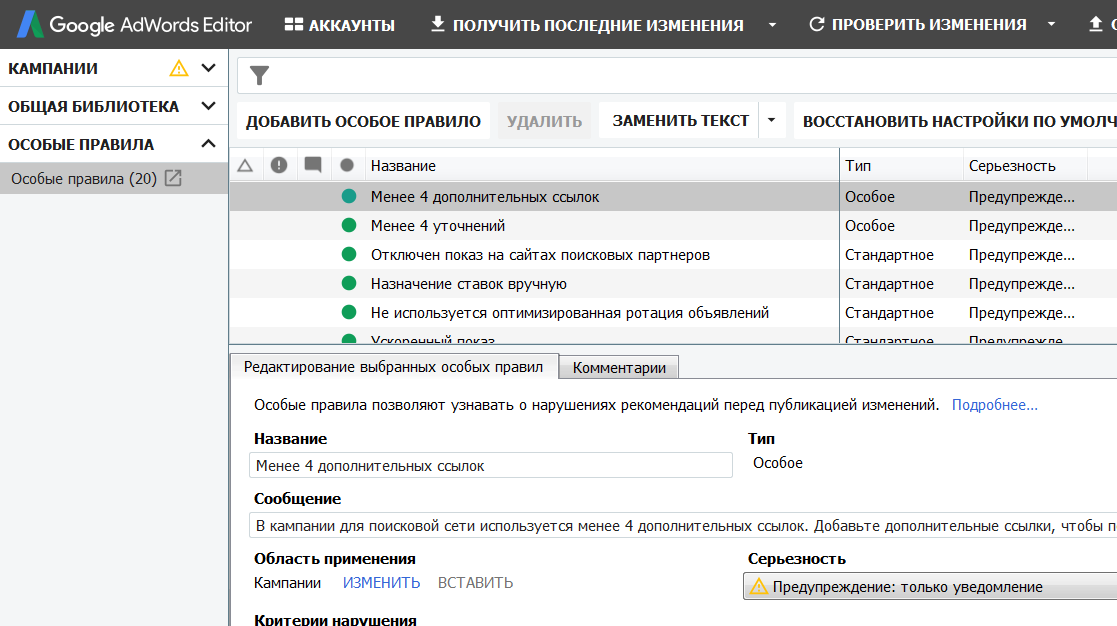Sort by the exclamation error column header
The width and height of the screenshot is (1117, 626).
(279, 165)
